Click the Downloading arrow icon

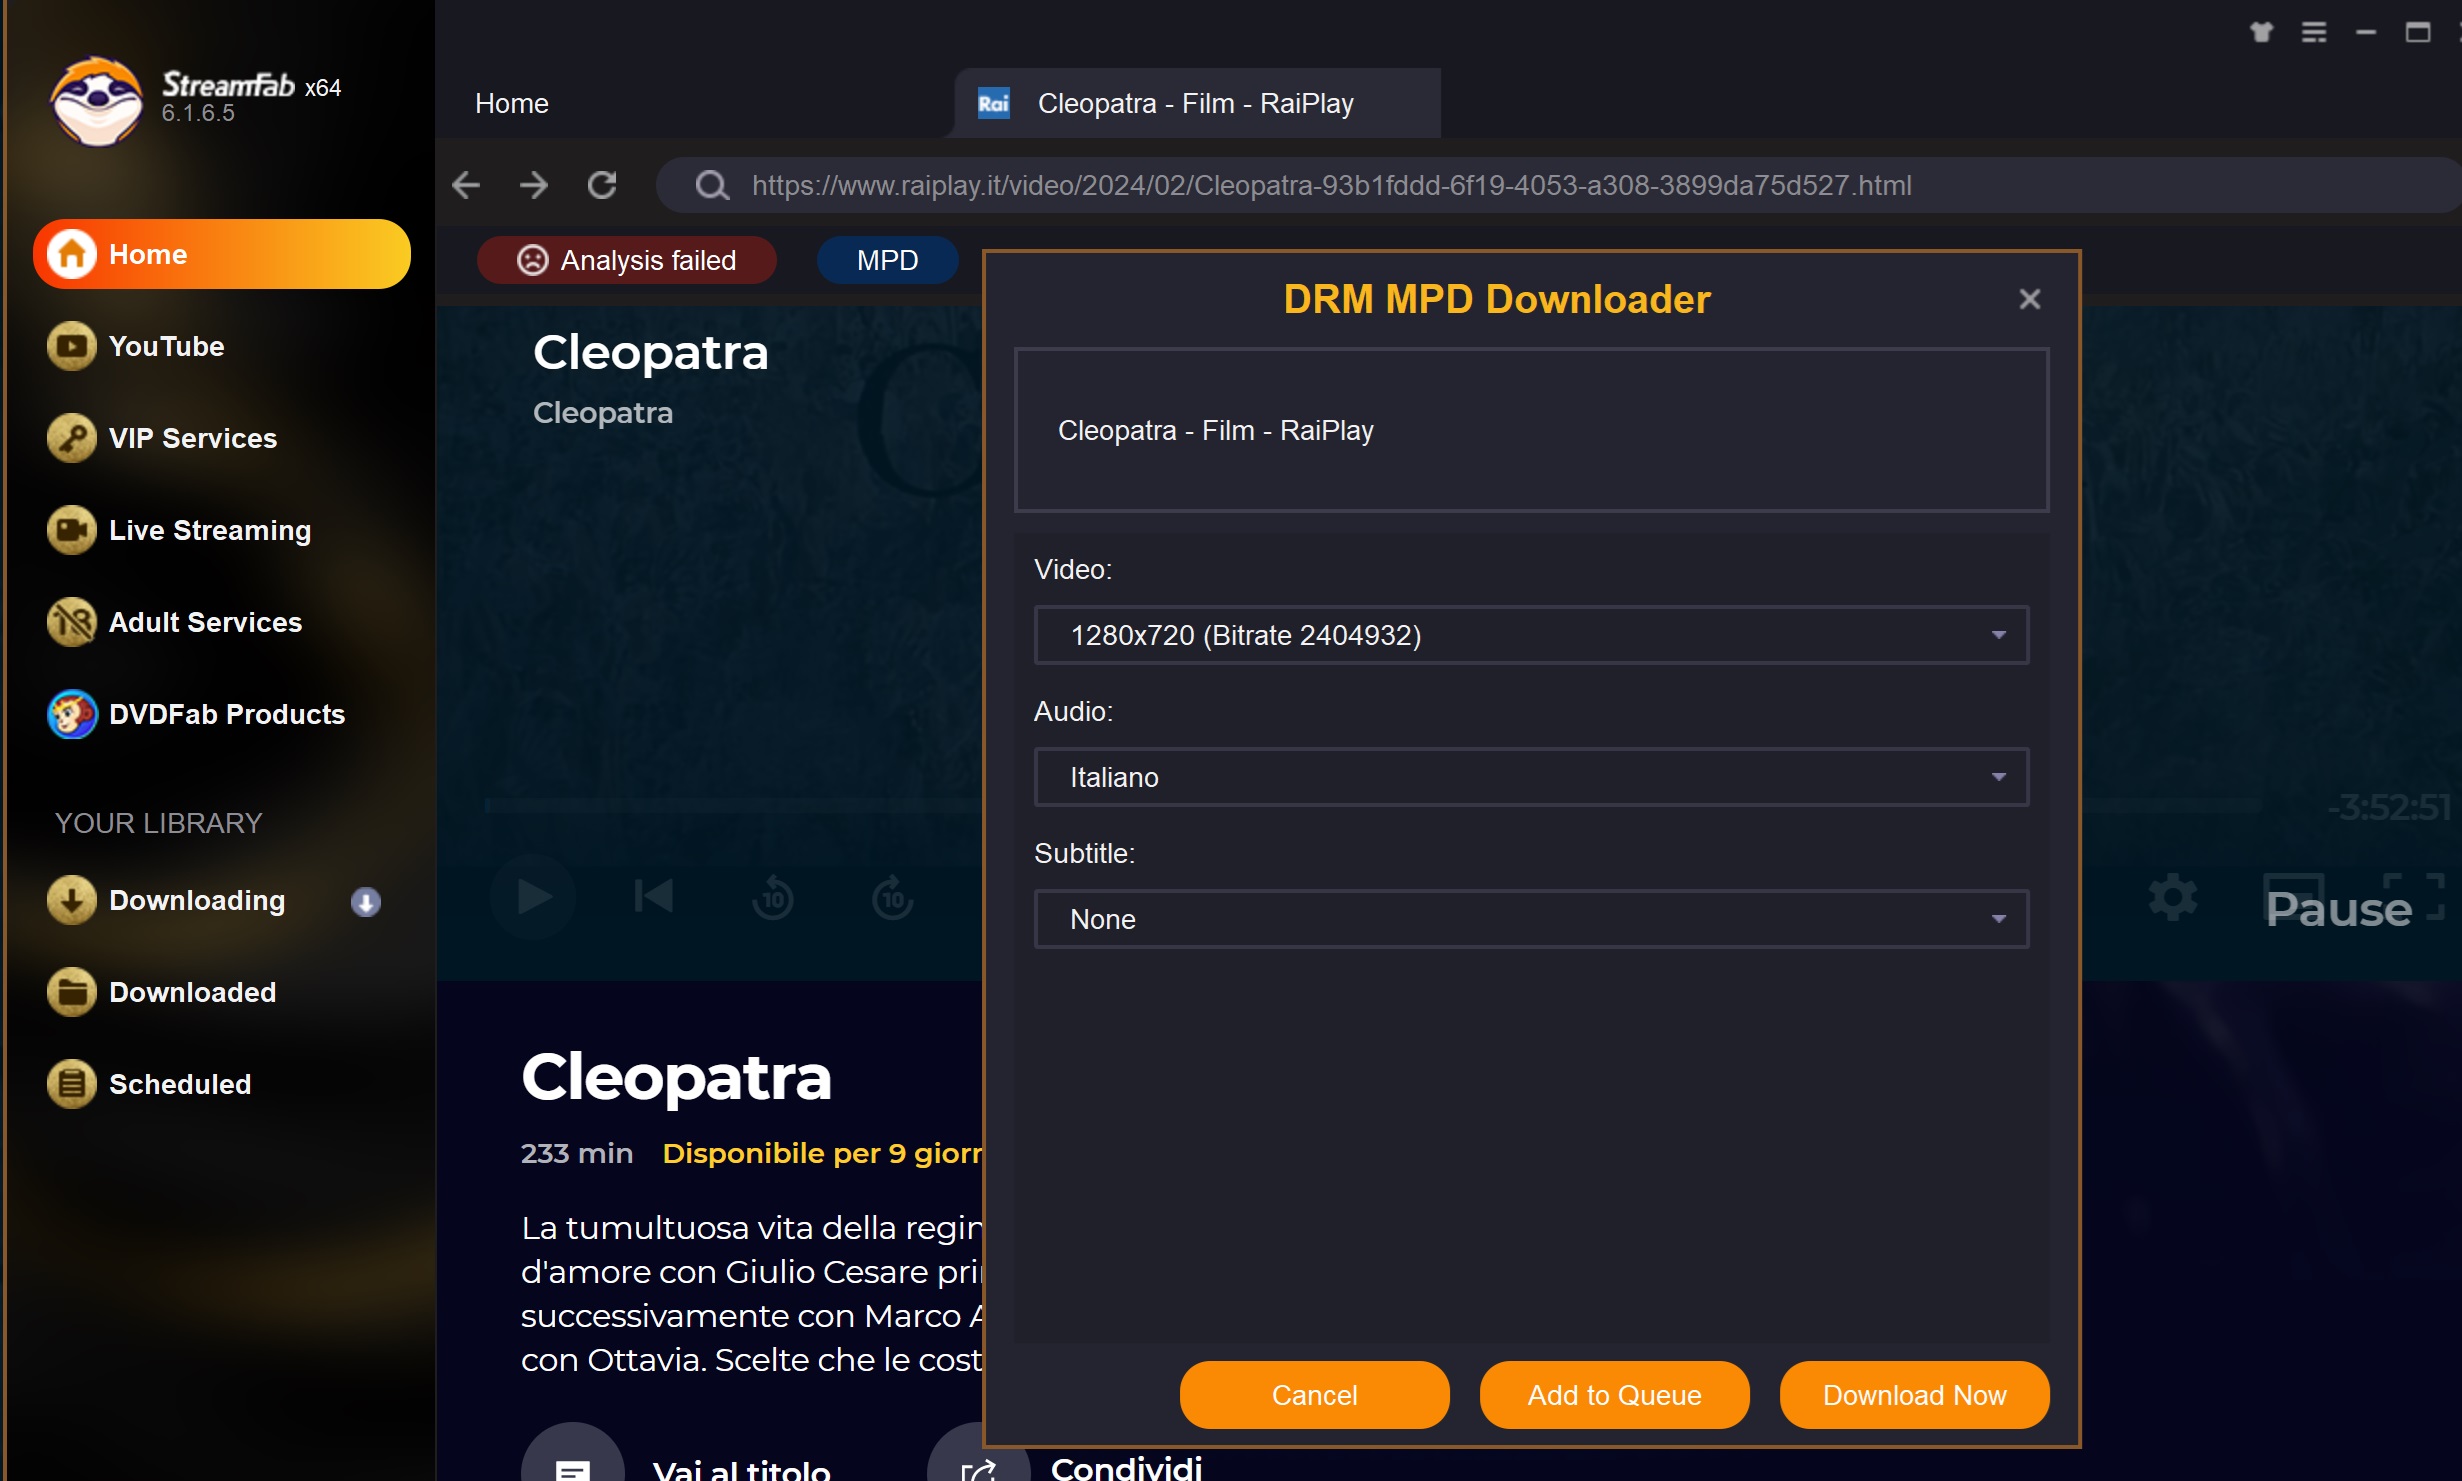click(x=72, y=900)
